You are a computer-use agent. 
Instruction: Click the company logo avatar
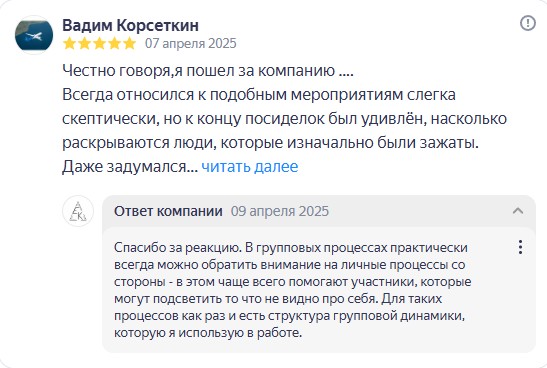click(78, 211)
